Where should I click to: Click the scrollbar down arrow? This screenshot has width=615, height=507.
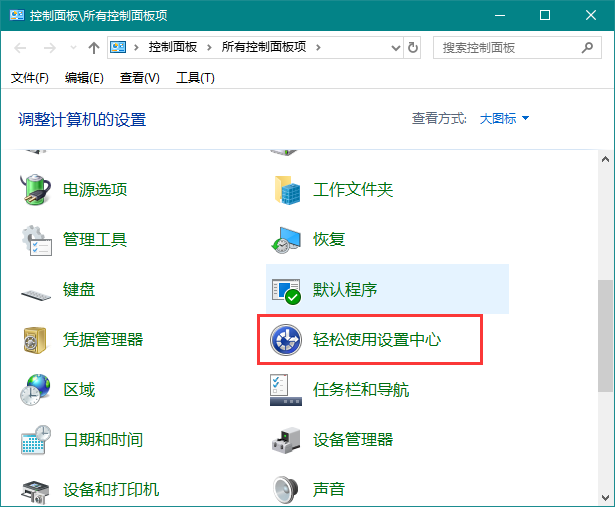tap(605, 498)
